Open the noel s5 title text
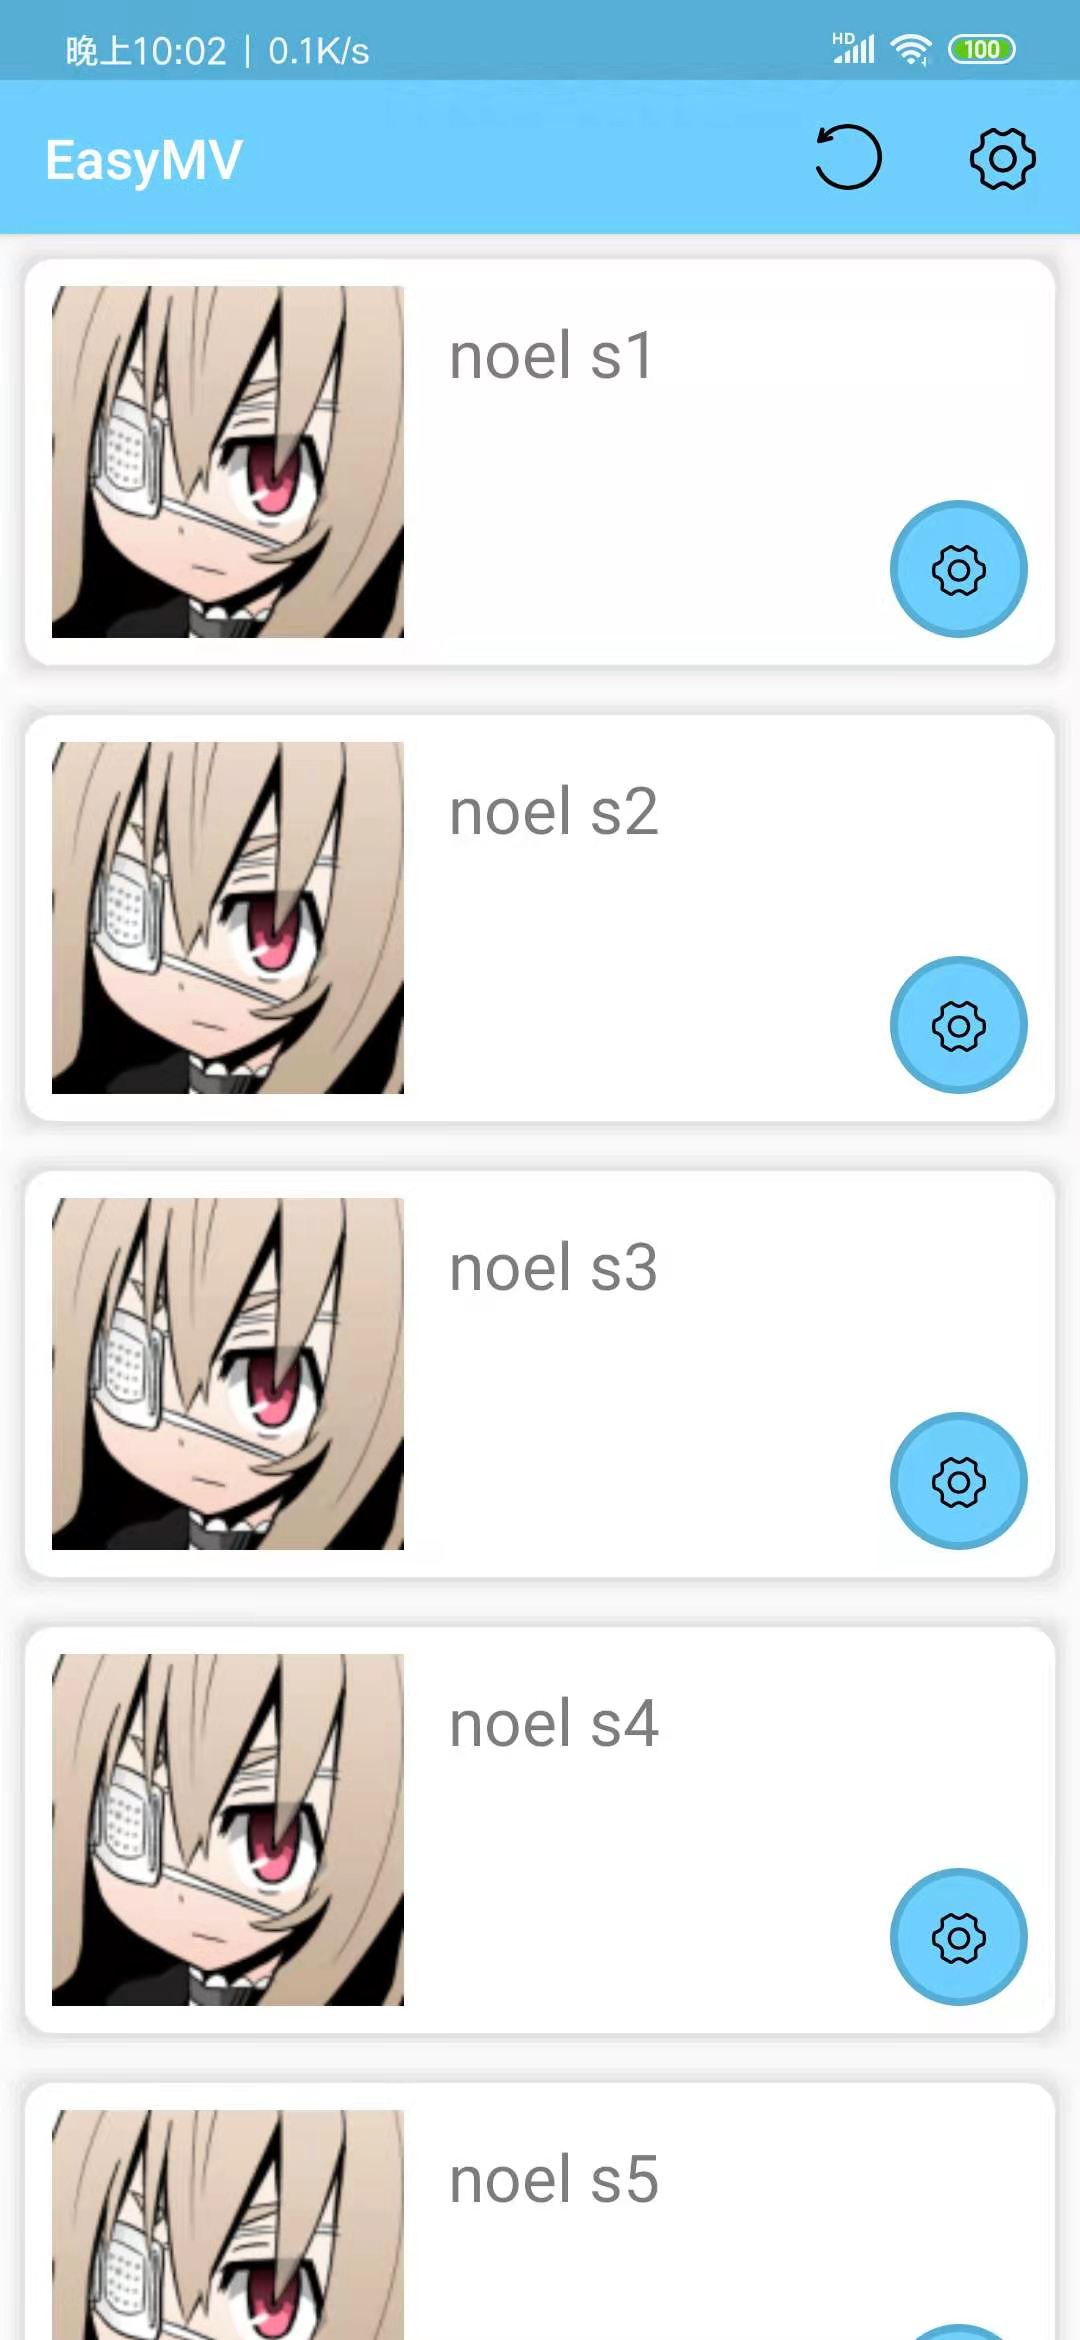The image size is (1080, 2340). pyautogui.click(x=554, y=2180)
